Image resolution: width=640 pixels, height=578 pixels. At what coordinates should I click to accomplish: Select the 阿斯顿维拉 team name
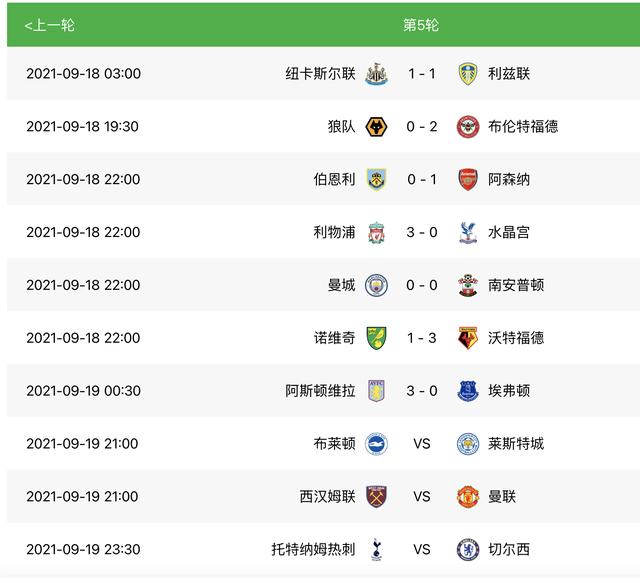point(320,391)
